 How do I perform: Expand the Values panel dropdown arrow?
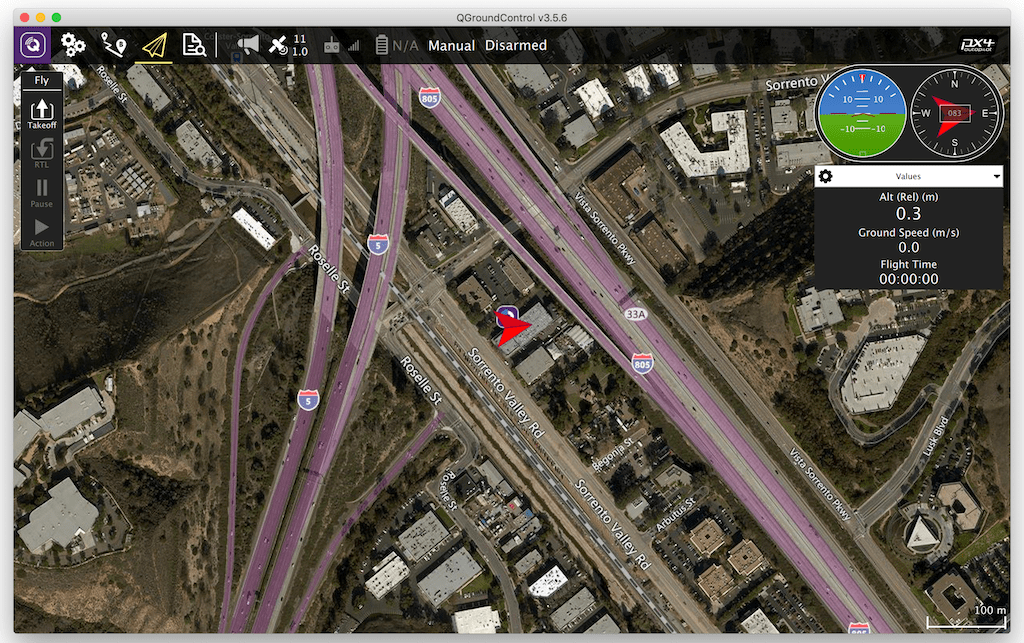[x=997, y=176]
